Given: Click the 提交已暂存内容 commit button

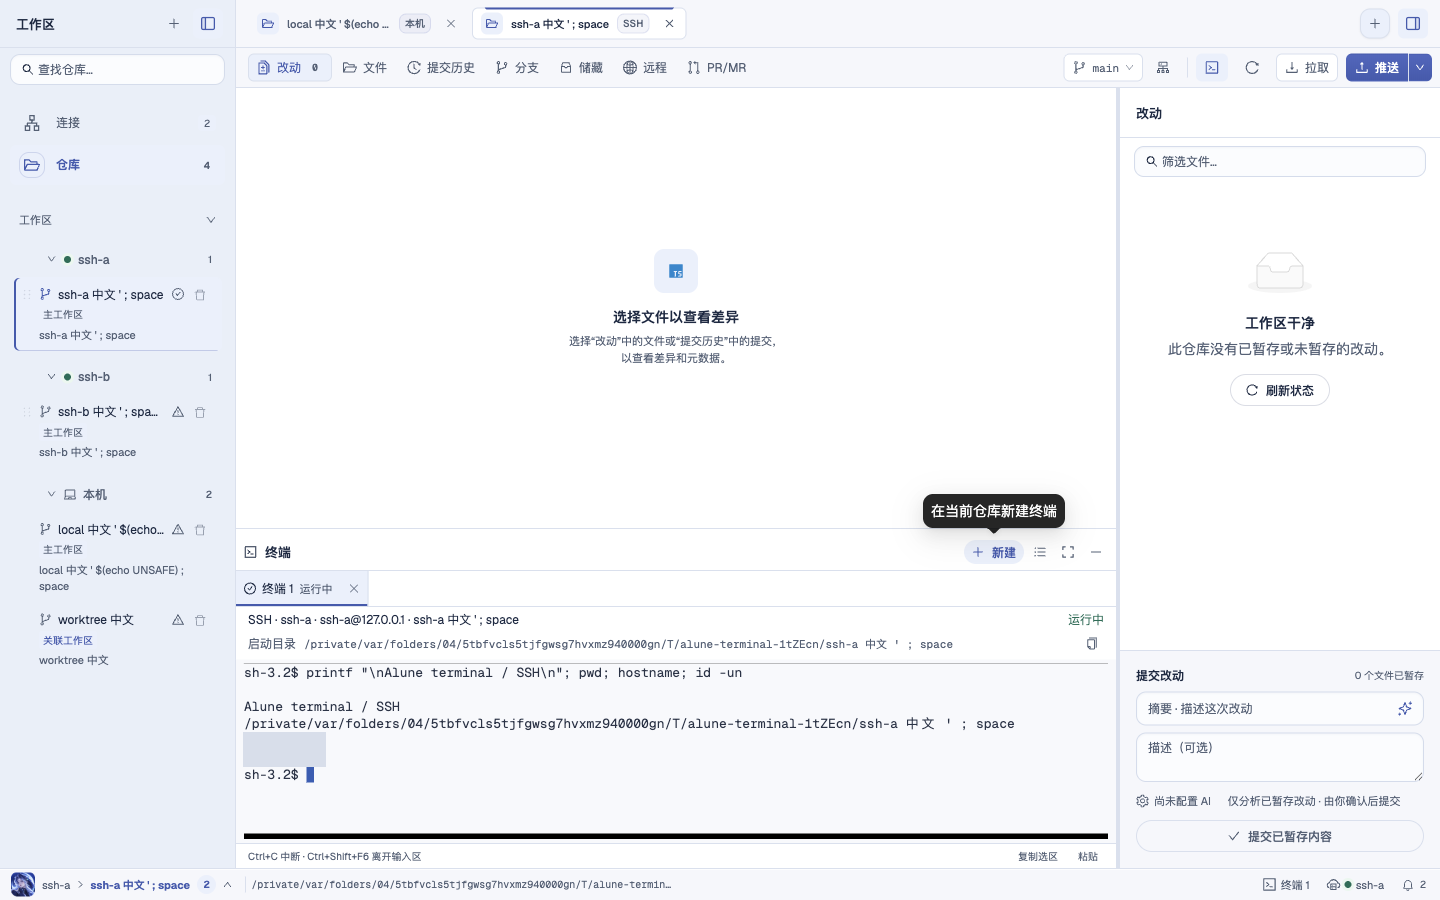Looking at the screenshot, I should [1280, 836].
